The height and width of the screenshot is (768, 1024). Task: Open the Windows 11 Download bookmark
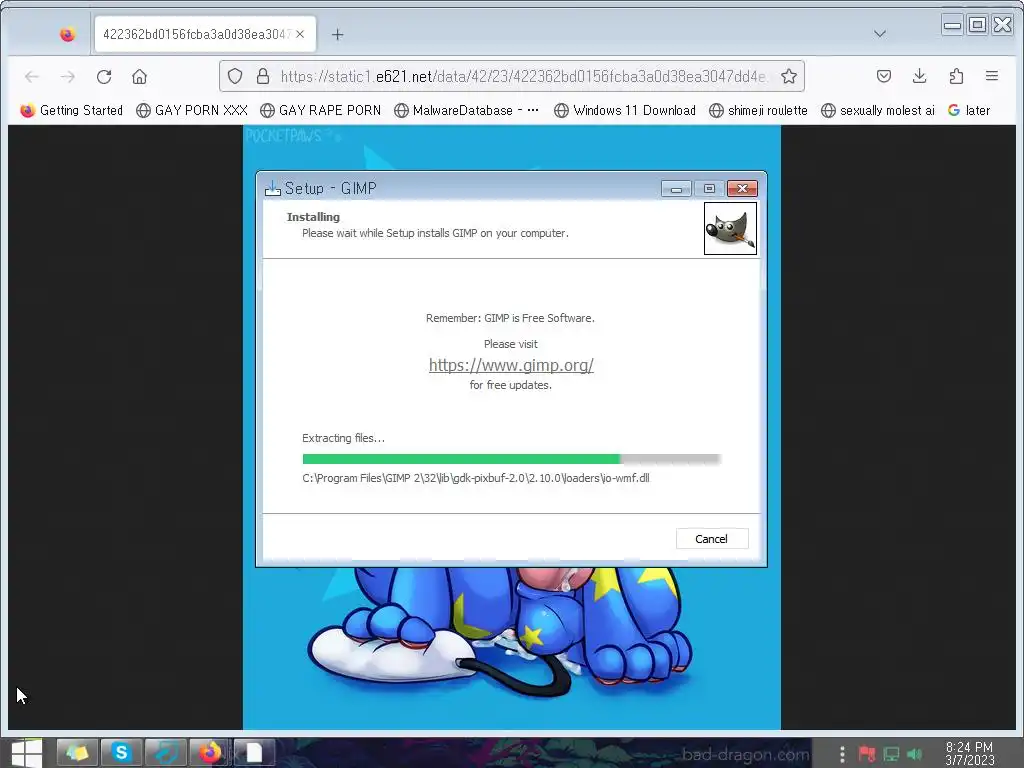625,110
